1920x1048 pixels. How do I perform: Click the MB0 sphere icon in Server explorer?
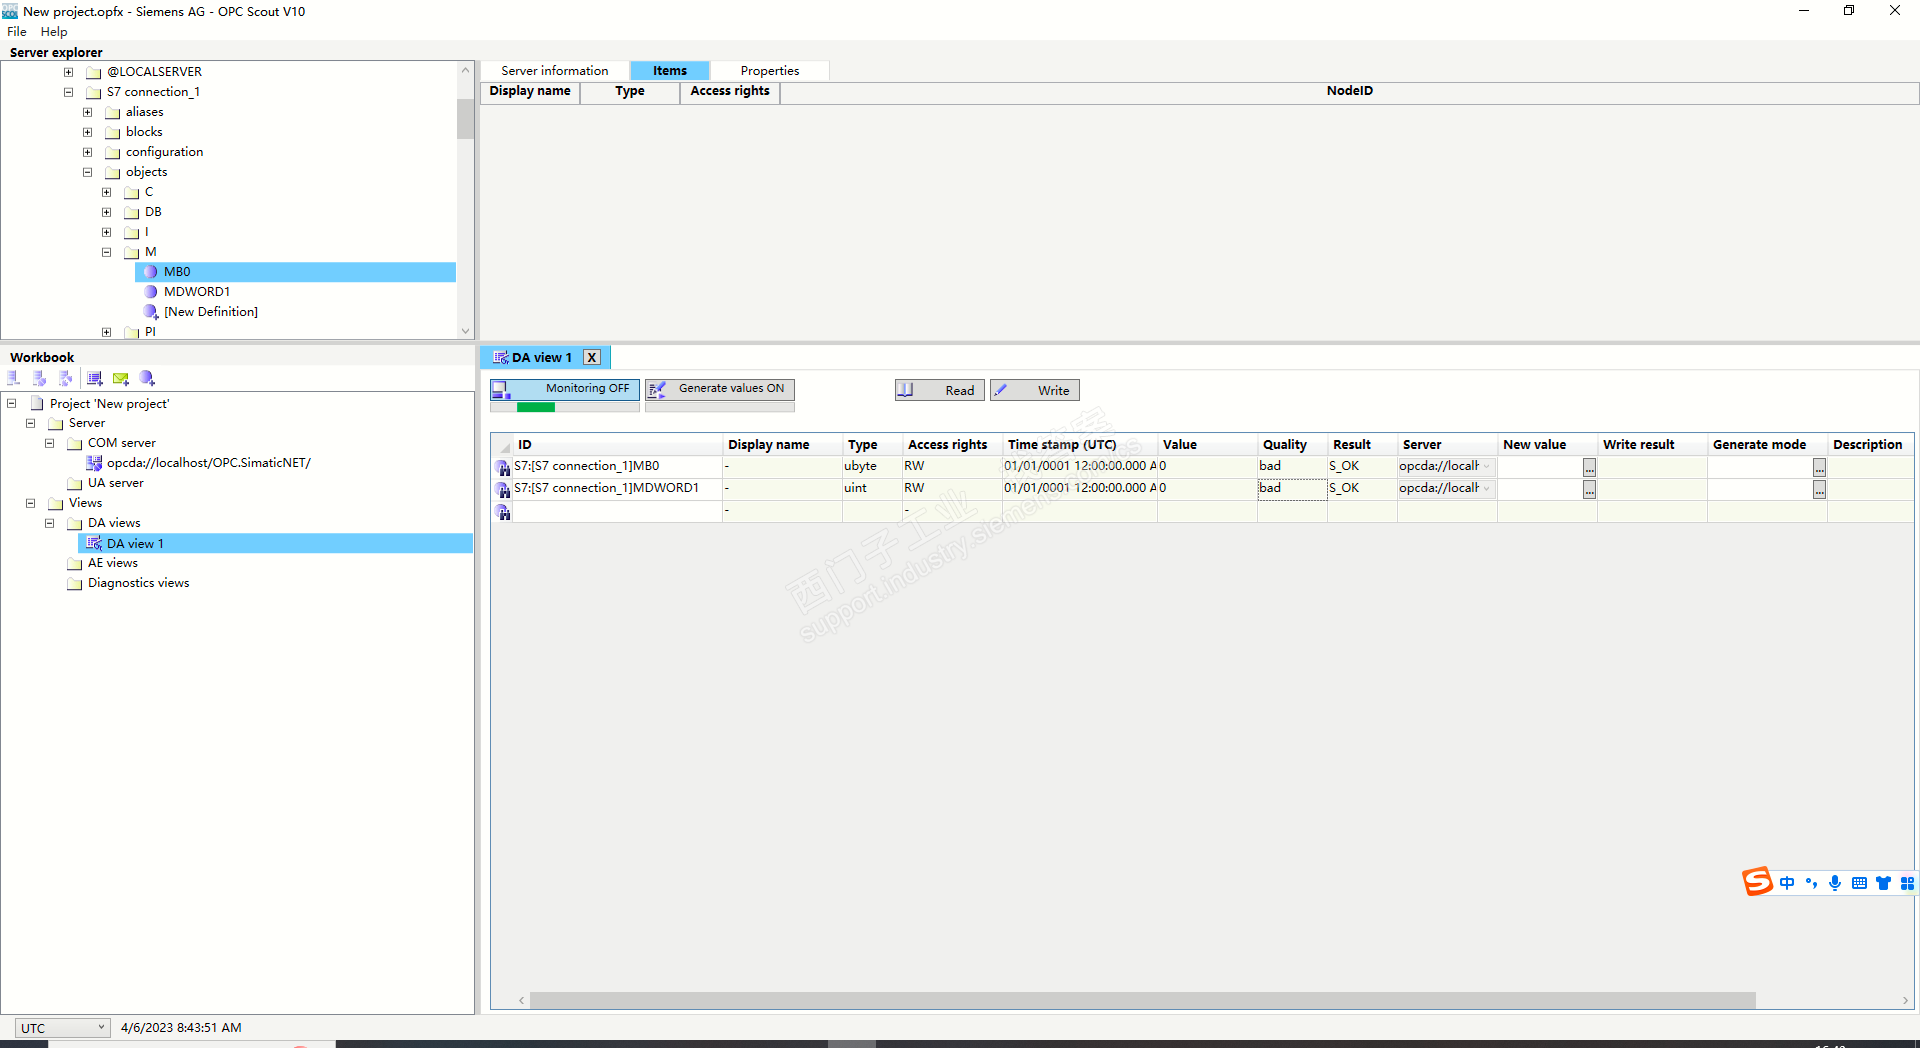(151, 272)
